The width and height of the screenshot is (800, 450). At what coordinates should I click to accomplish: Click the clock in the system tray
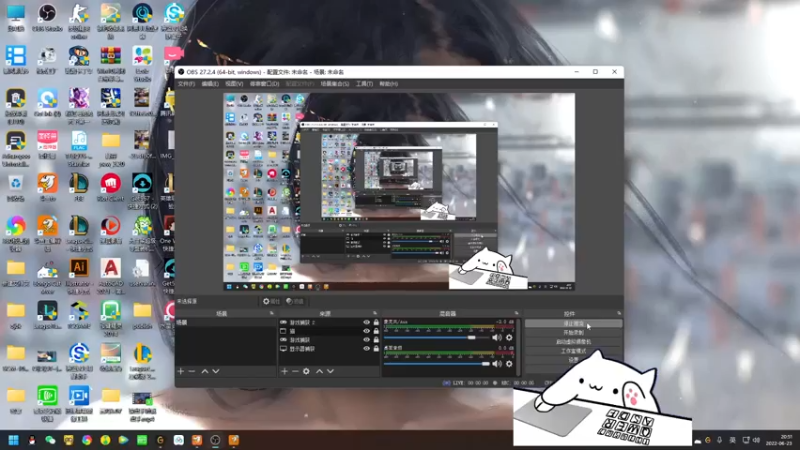point(779,440)
